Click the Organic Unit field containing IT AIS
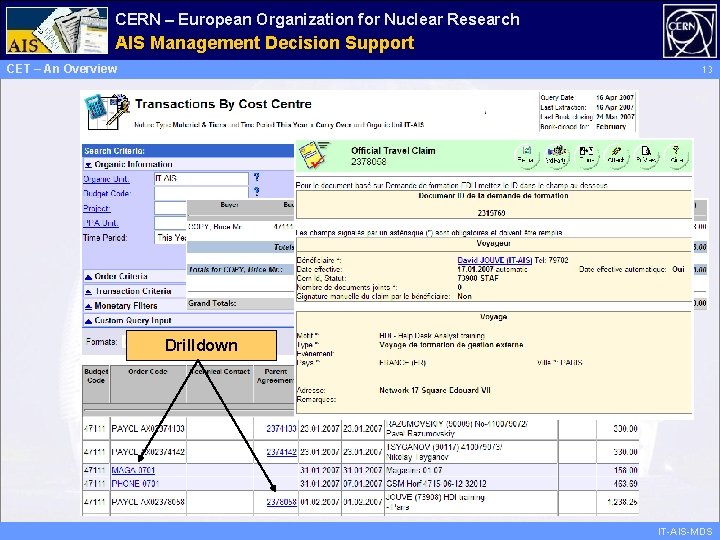 point(202,178)
